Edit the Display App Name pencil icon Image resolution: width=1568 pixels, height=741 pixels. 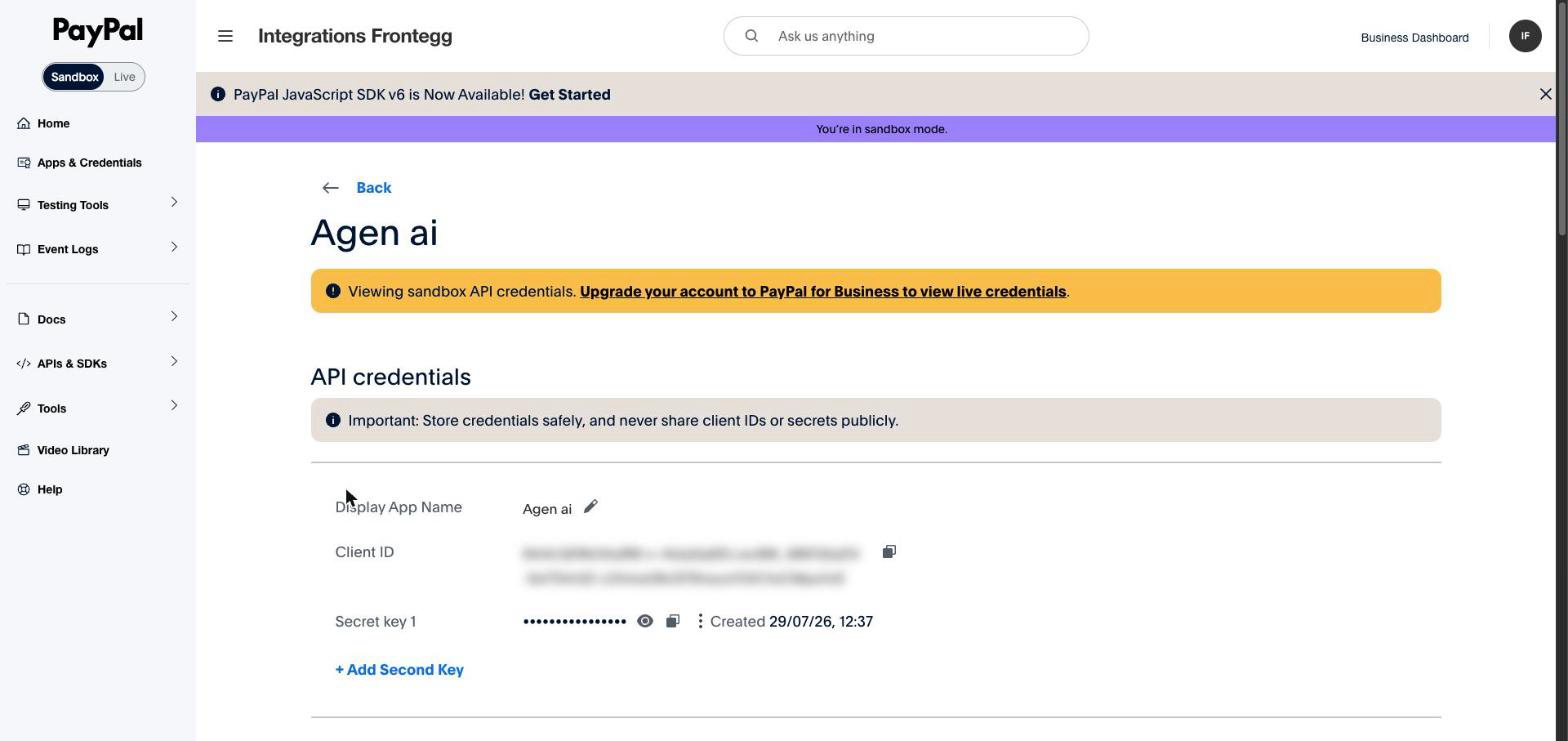[x=591, y=507]
